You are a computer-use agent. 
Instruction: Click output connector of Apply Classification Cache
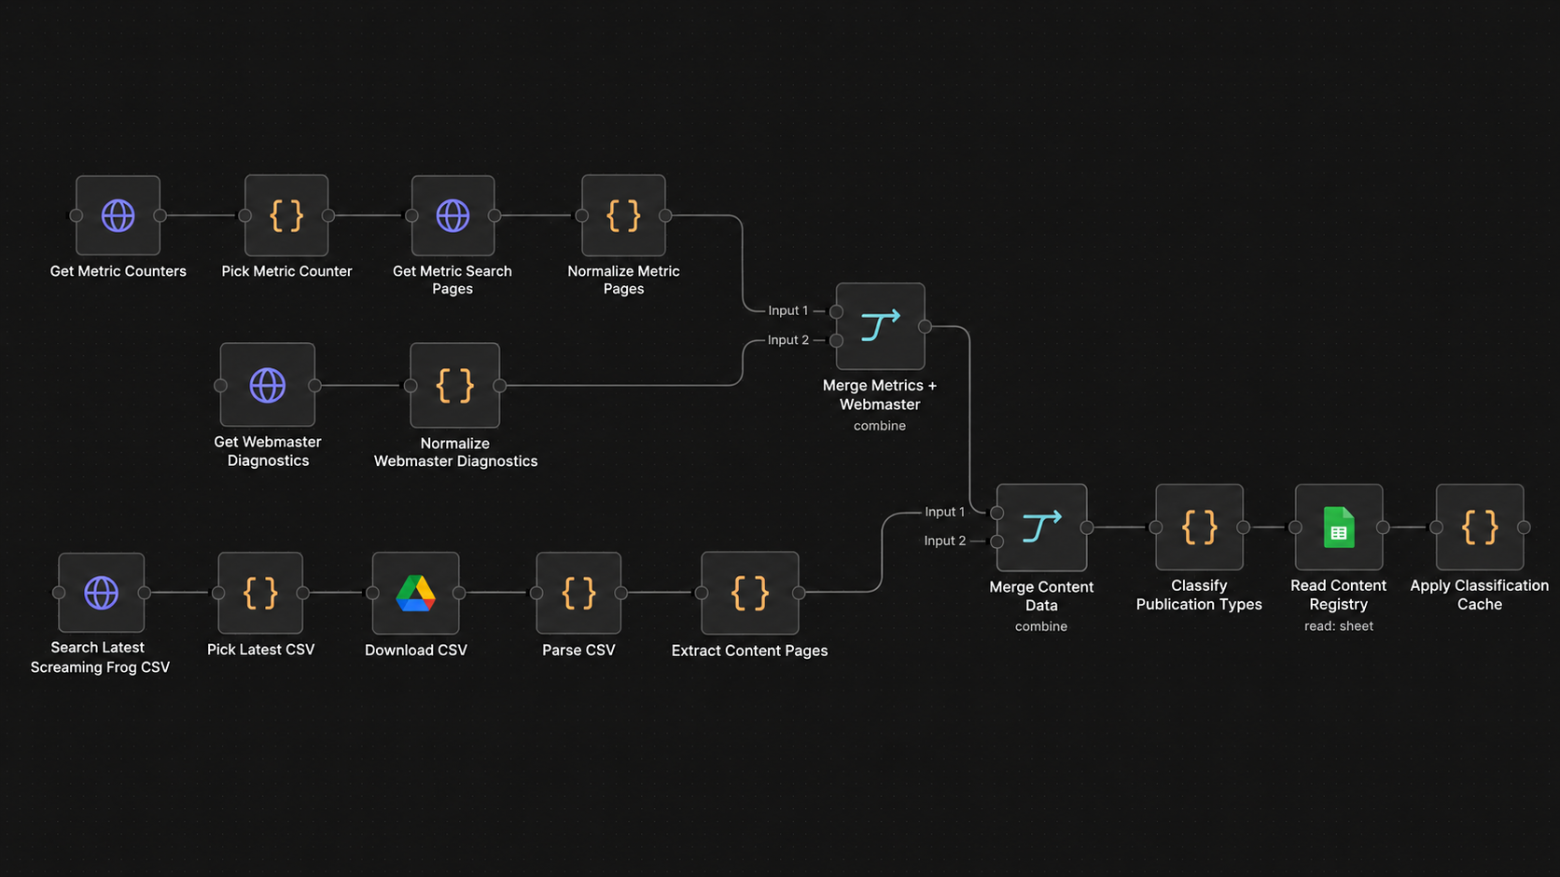click(1524, 527)
